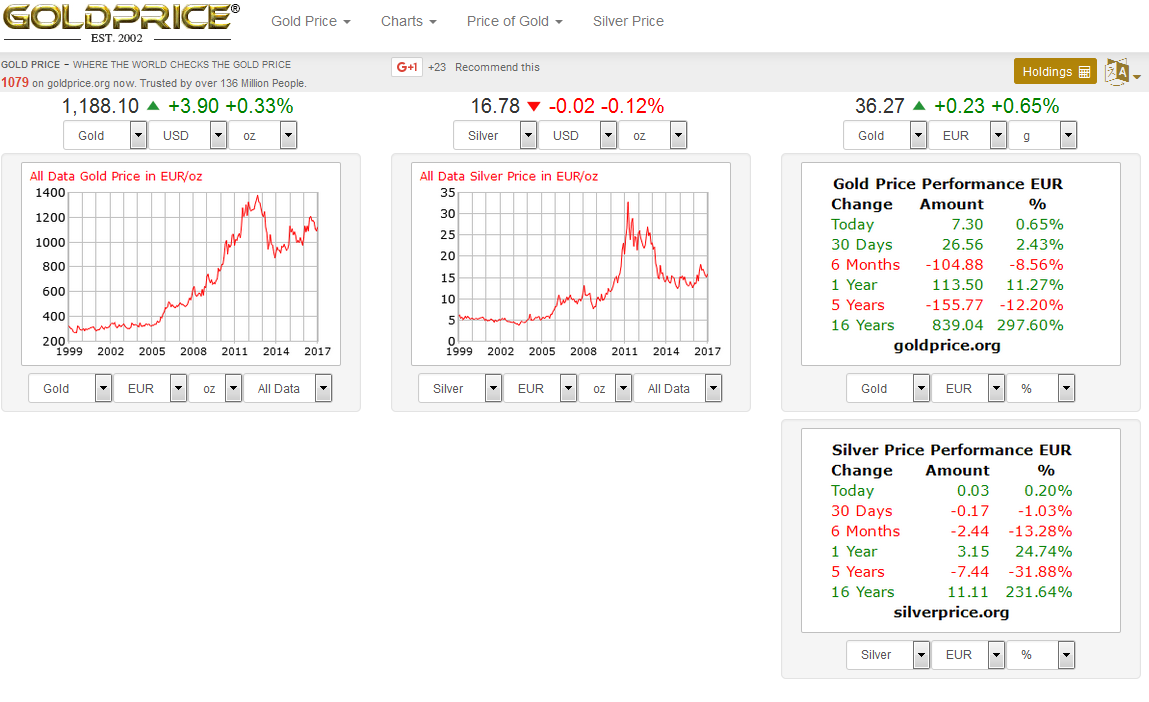The width and height of the screenshot is (1149, 702).
Task: Open the Charts menu
Action: [x=409, y=21]
